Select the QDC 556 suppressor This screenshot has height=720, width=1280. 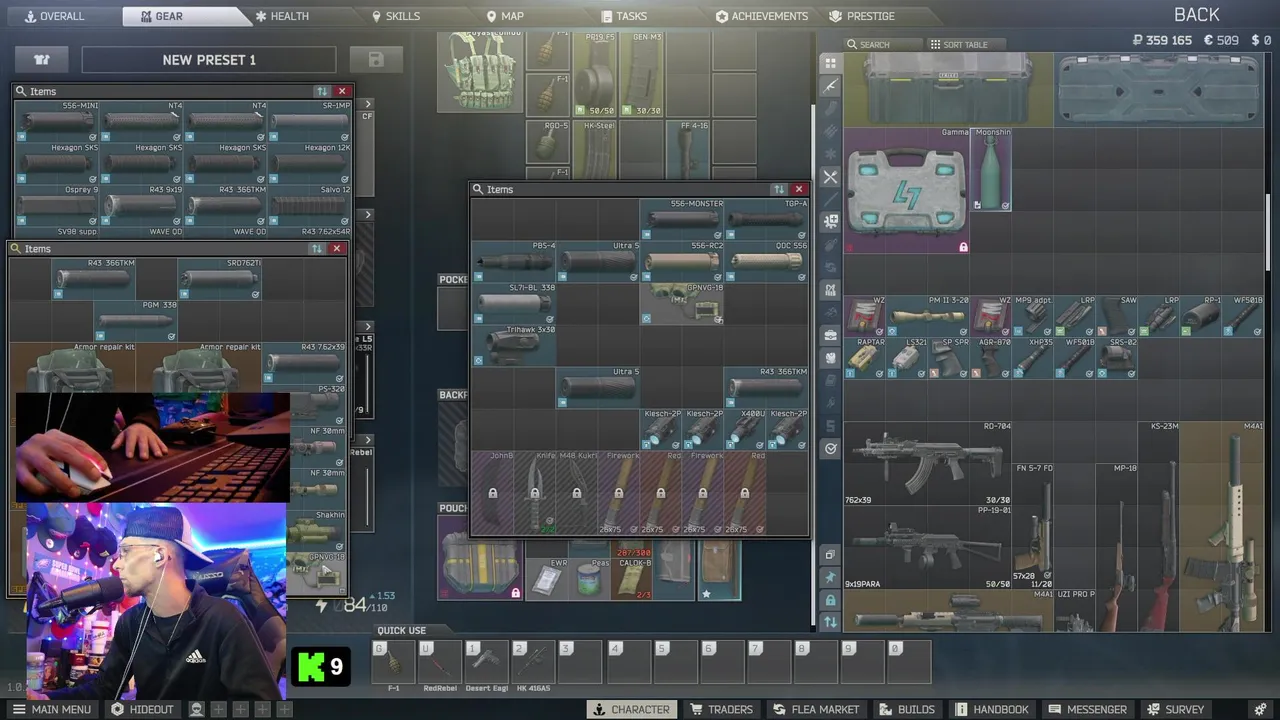[766, 261]
